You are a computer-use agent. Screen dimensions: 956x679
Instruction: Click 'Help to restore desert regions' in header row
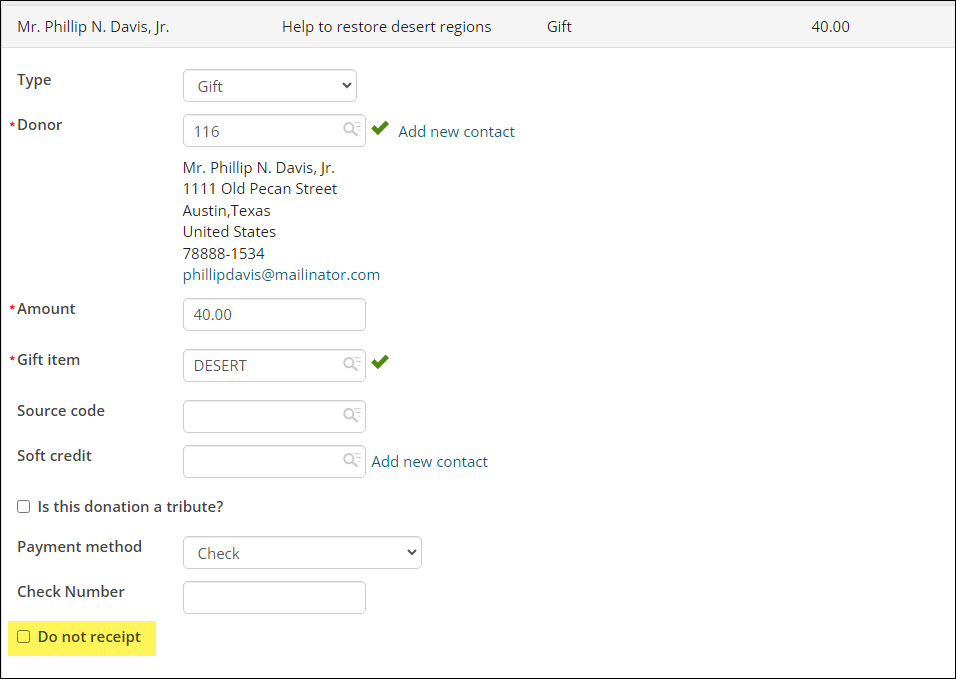(387, 27)
